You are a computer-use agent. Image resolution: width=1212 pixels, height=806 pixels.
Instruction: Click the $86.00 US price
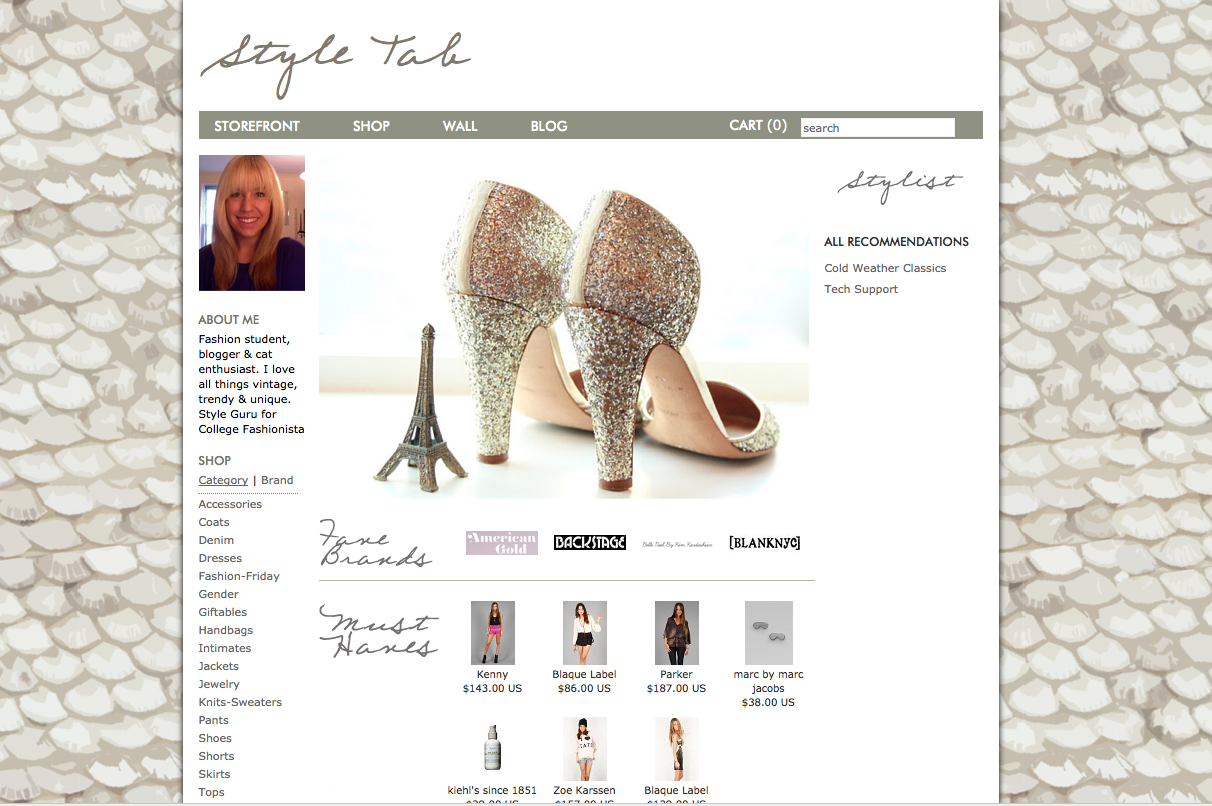[x=584, y=688]
